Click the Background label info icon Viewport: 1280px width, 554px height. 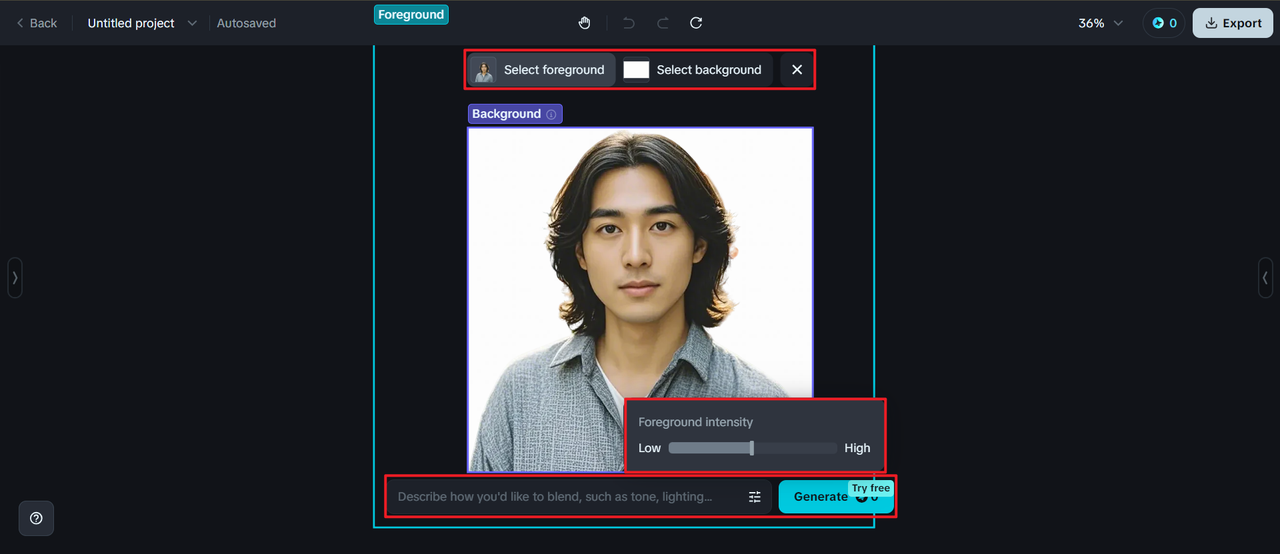[551, 114]
